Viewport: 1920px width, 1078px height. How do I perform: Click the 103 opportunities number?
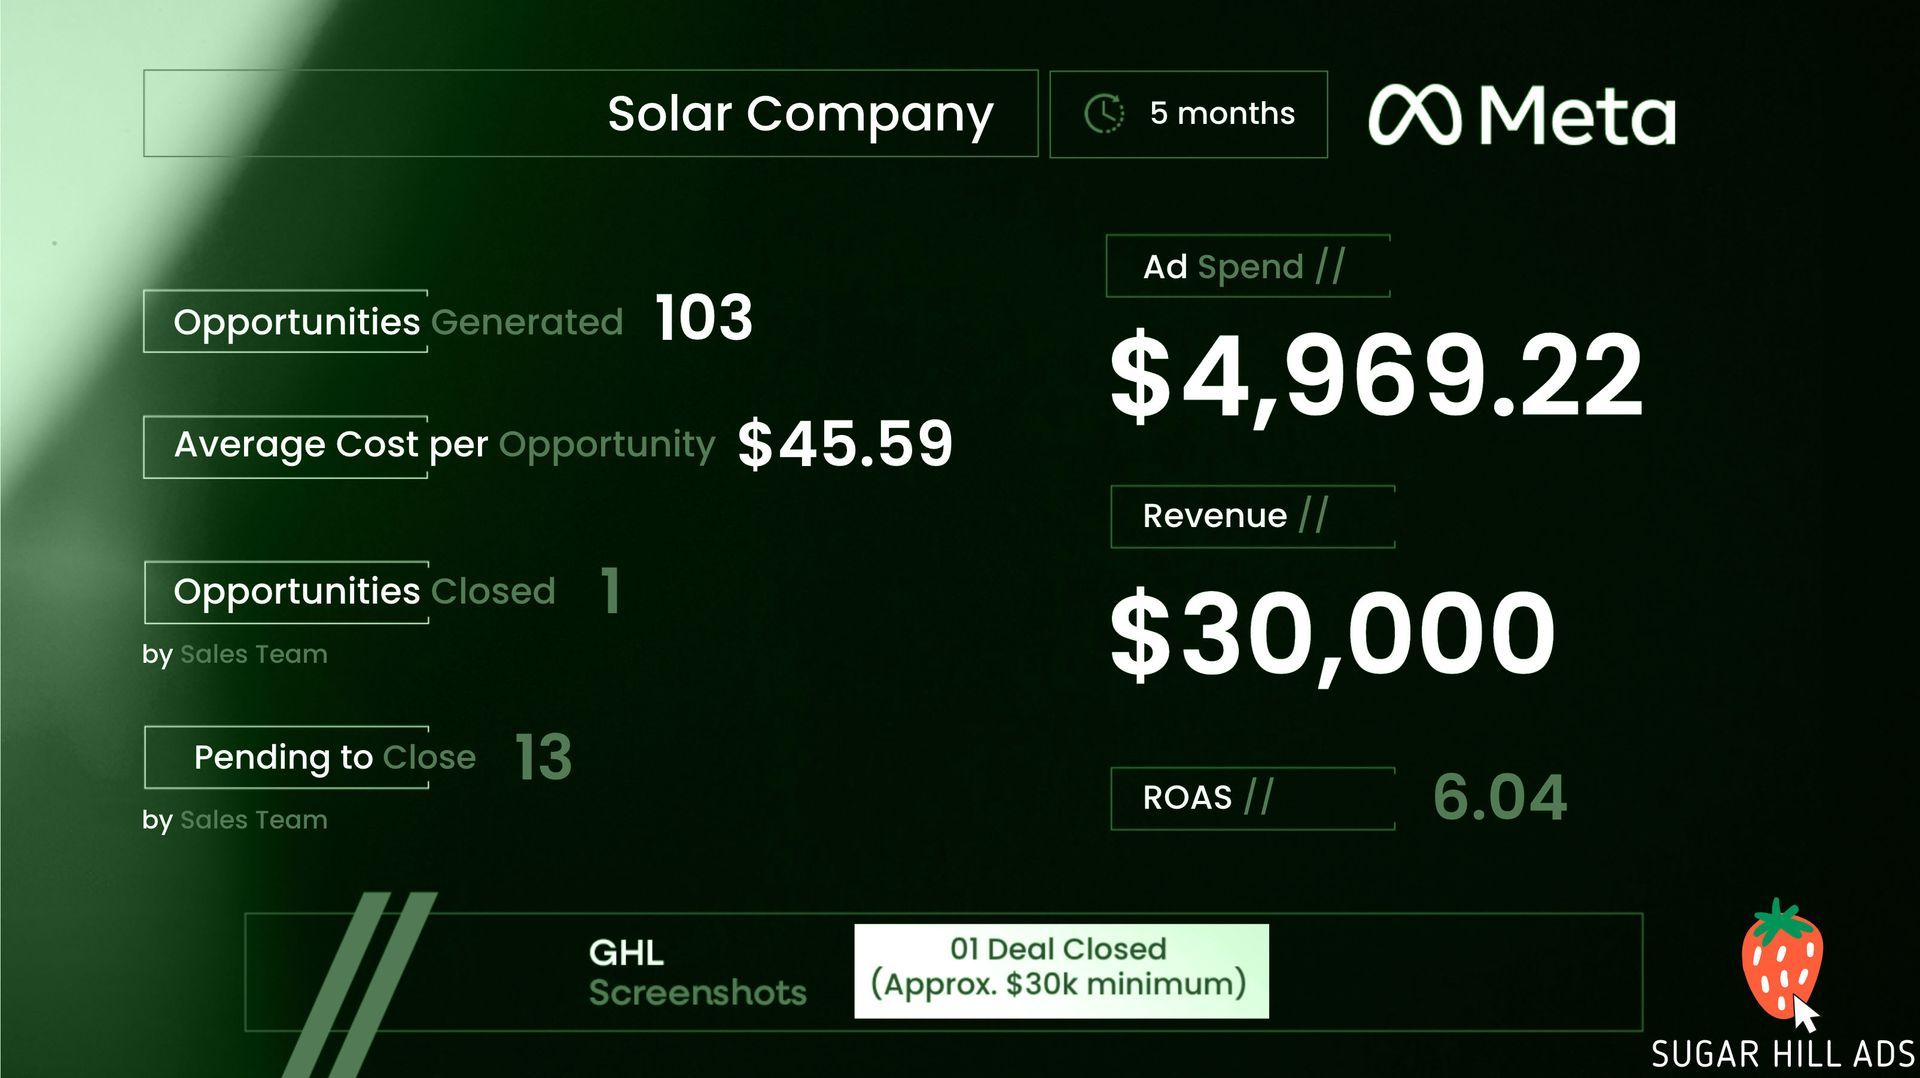pyautogui.click(x=703, y=319)
